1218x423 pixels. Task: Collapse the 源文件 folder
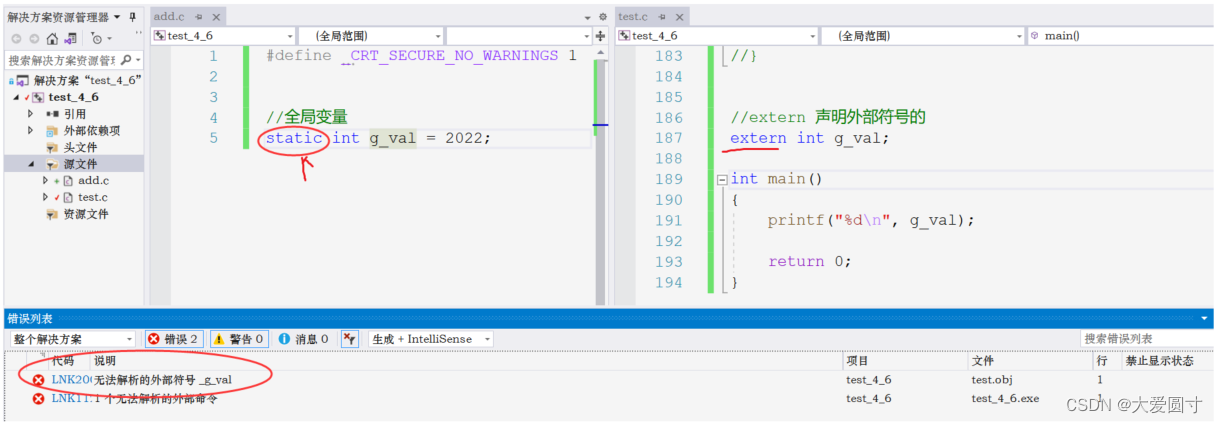(x=31, y=164)
